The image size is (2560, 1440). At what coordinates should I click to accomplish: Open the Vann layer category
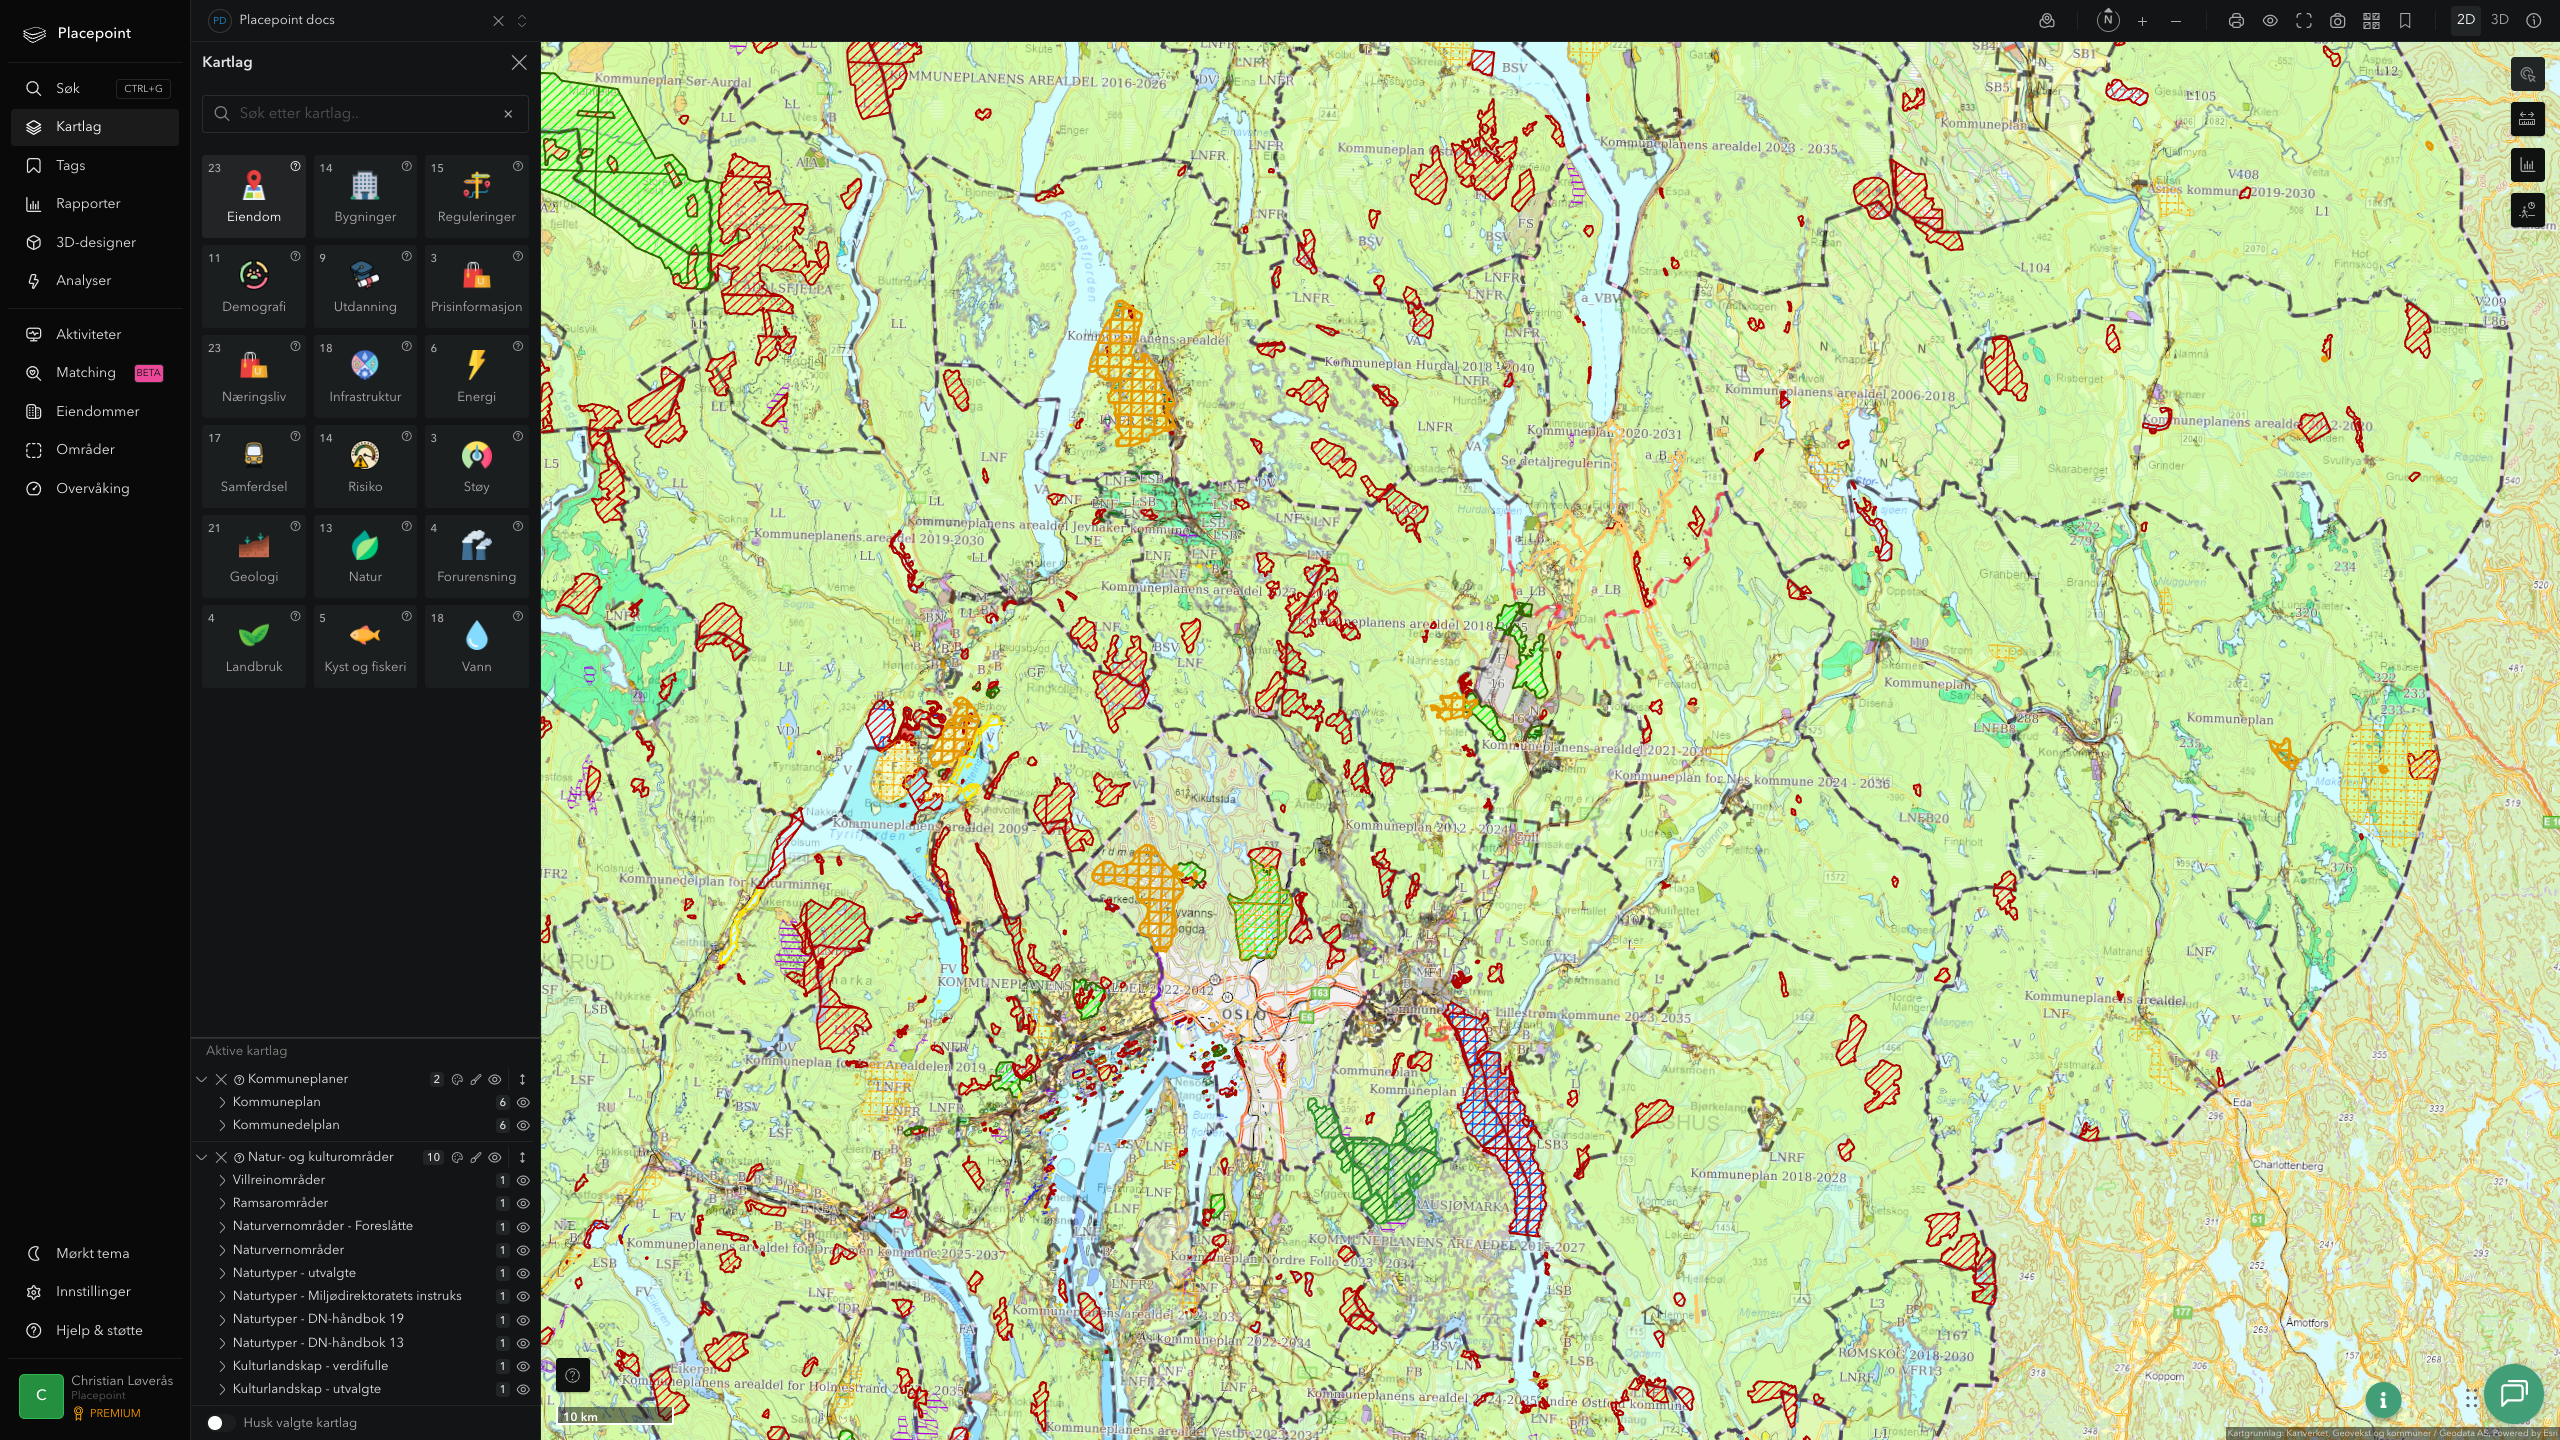(476, 645)
